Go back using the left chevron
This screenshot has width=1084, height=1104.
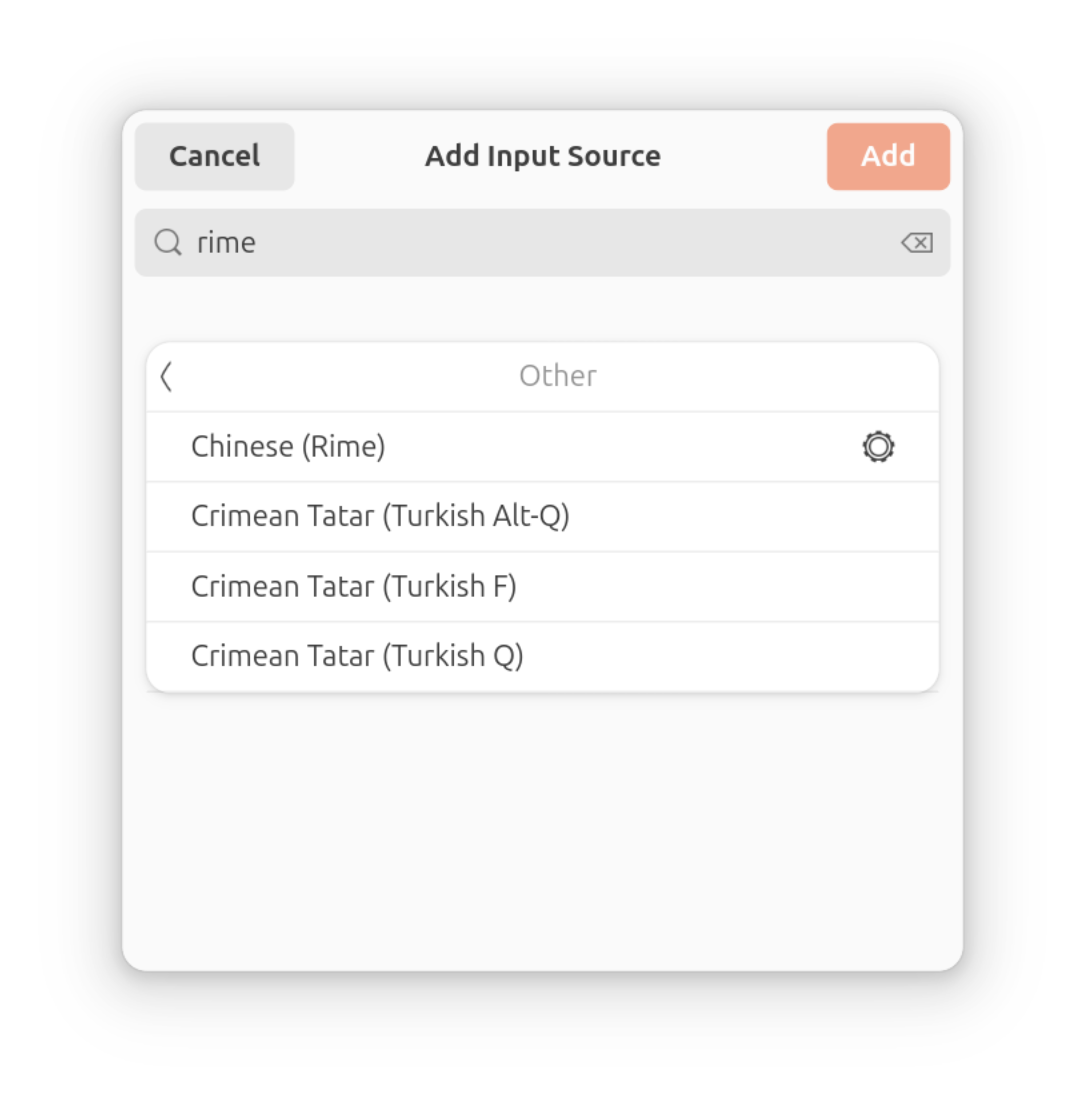(x=167, y=377)
